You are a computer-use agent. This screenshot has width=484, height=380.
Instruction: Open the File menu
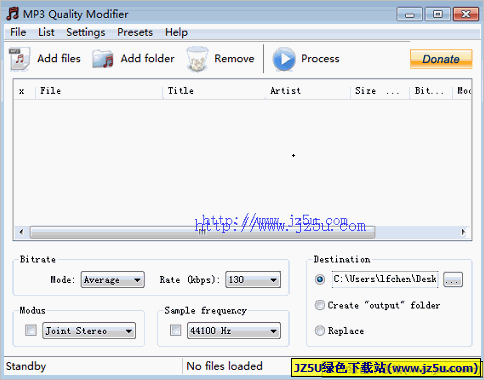[18, 32]
